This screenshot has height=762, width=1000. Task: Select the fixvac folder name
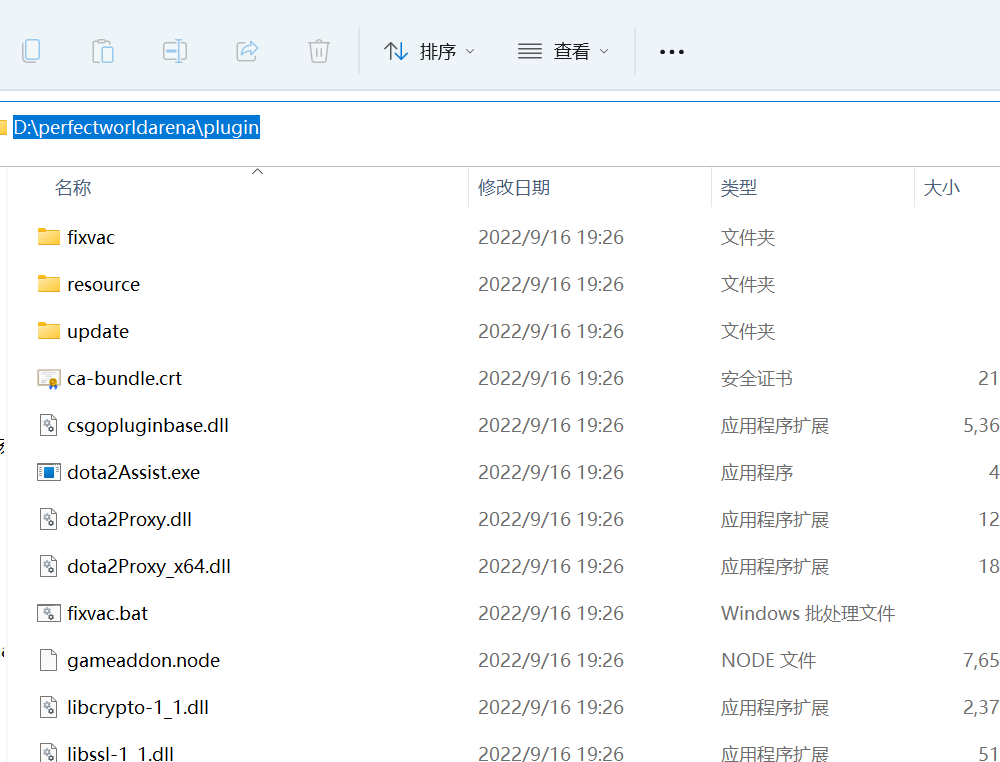(x=91, y=237)
